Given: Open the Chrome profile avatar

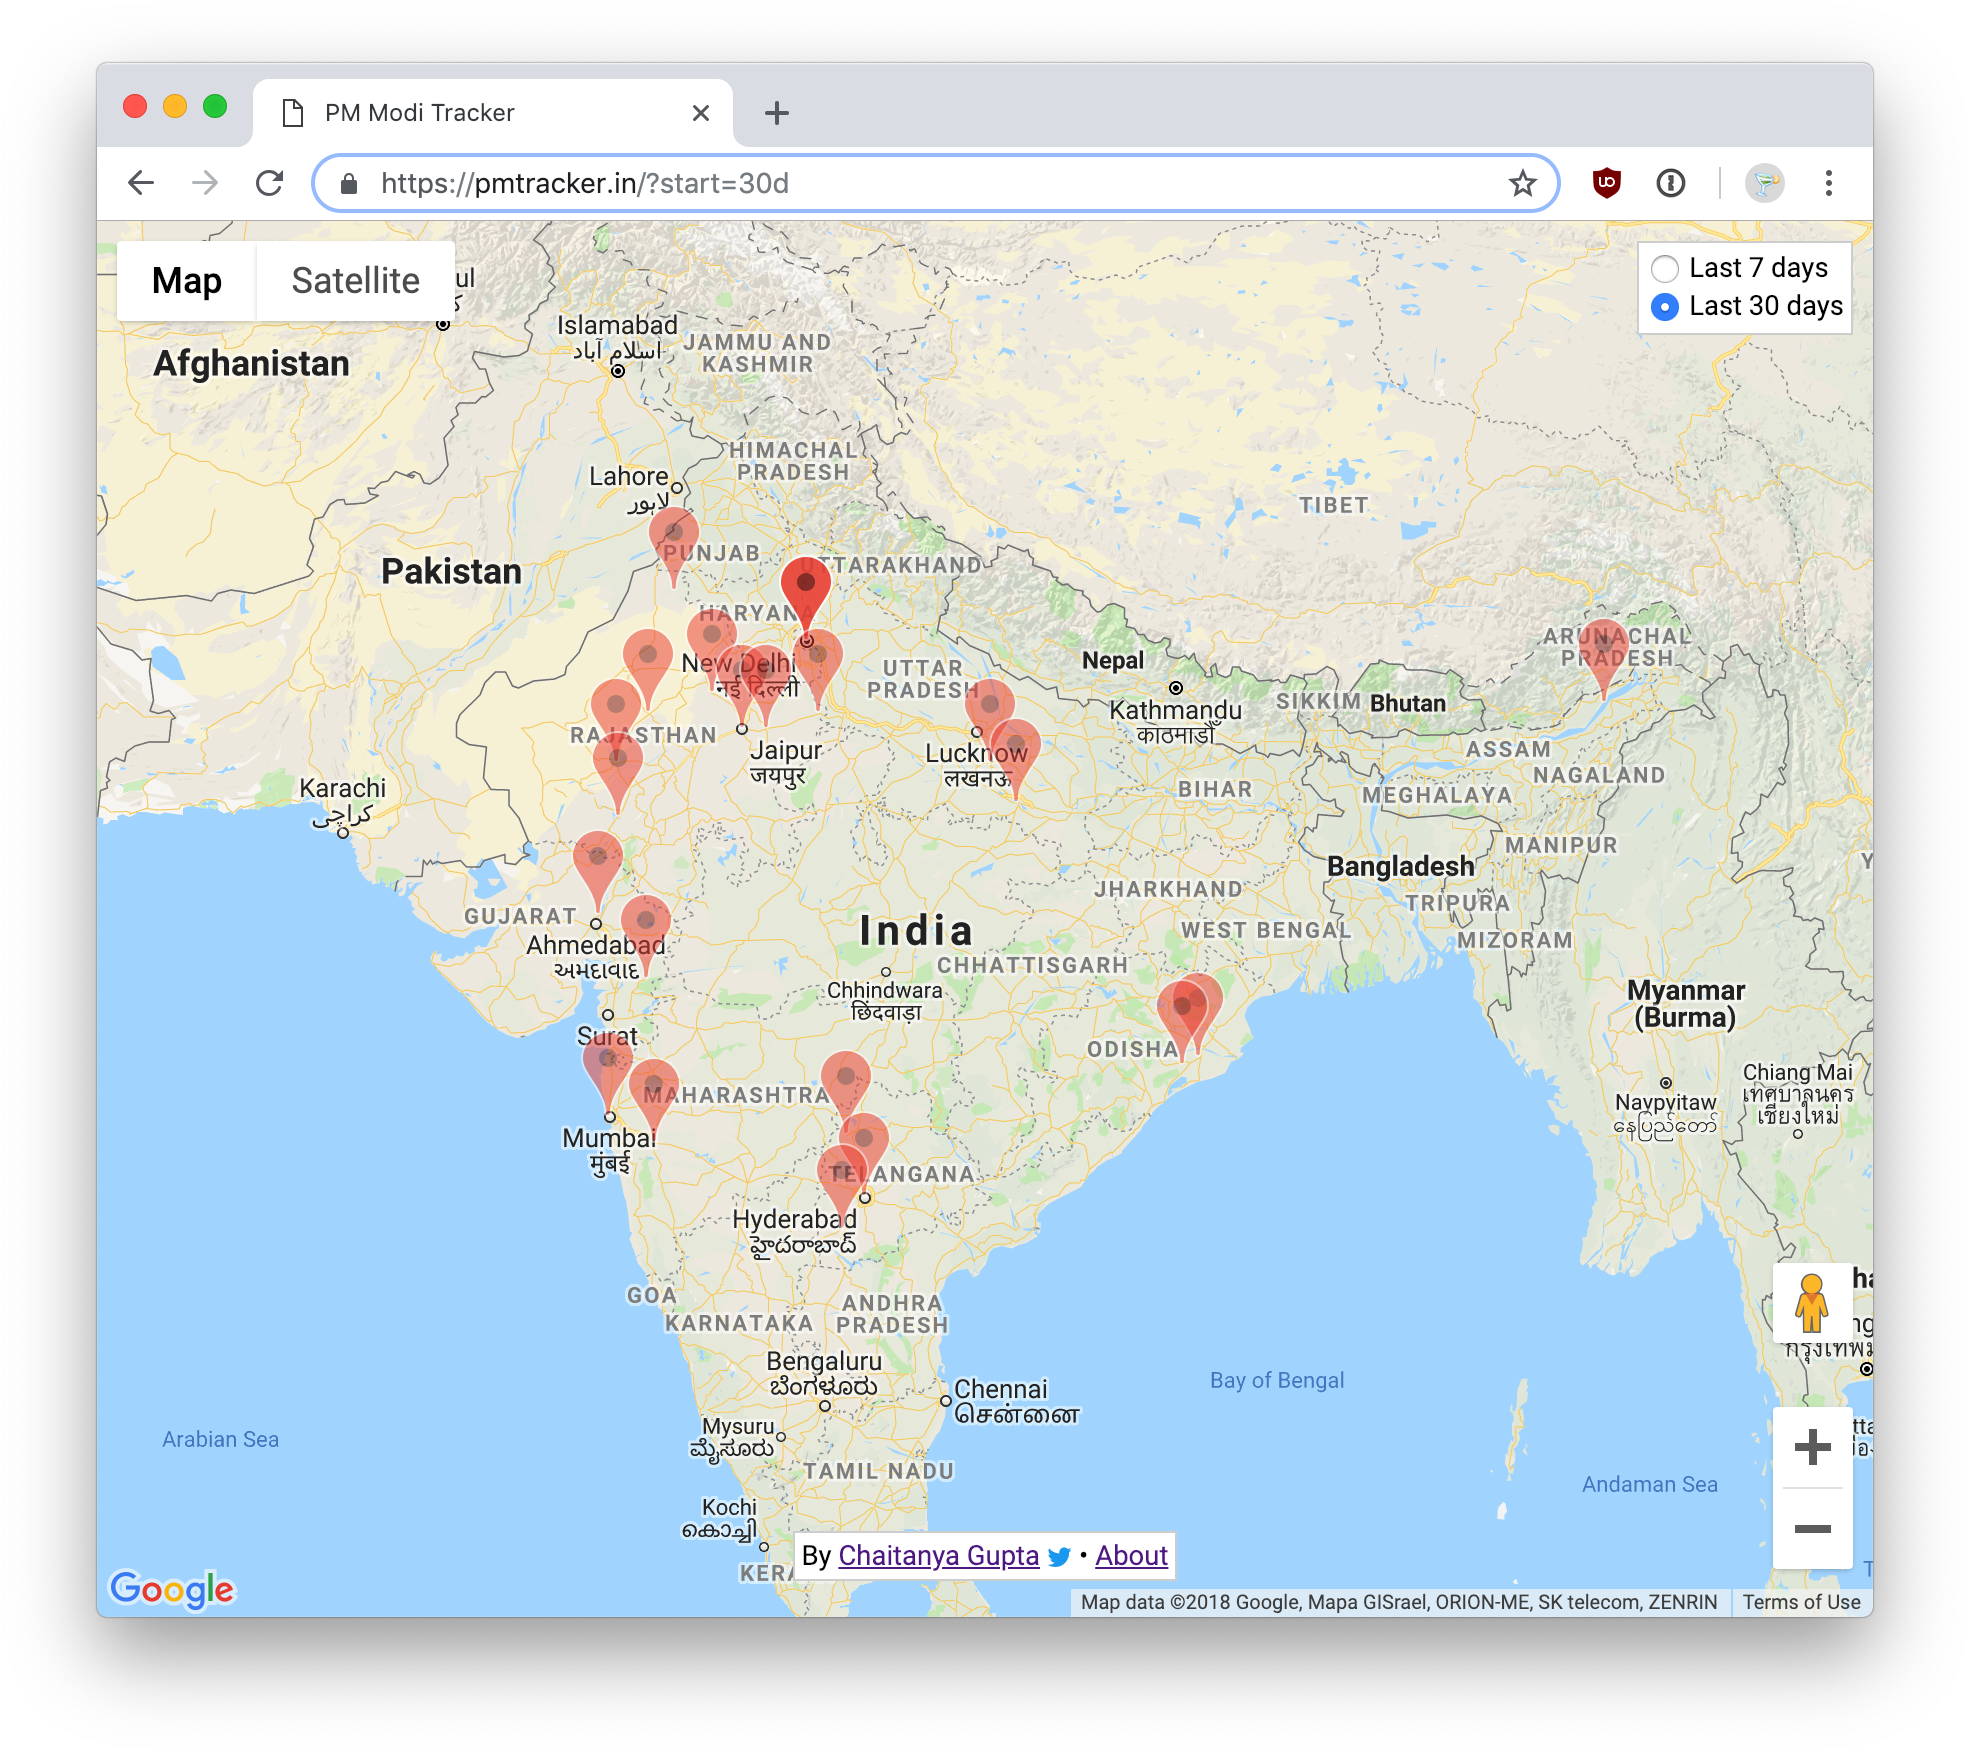Looking at the screenshot, I should tap(1764, 183).
